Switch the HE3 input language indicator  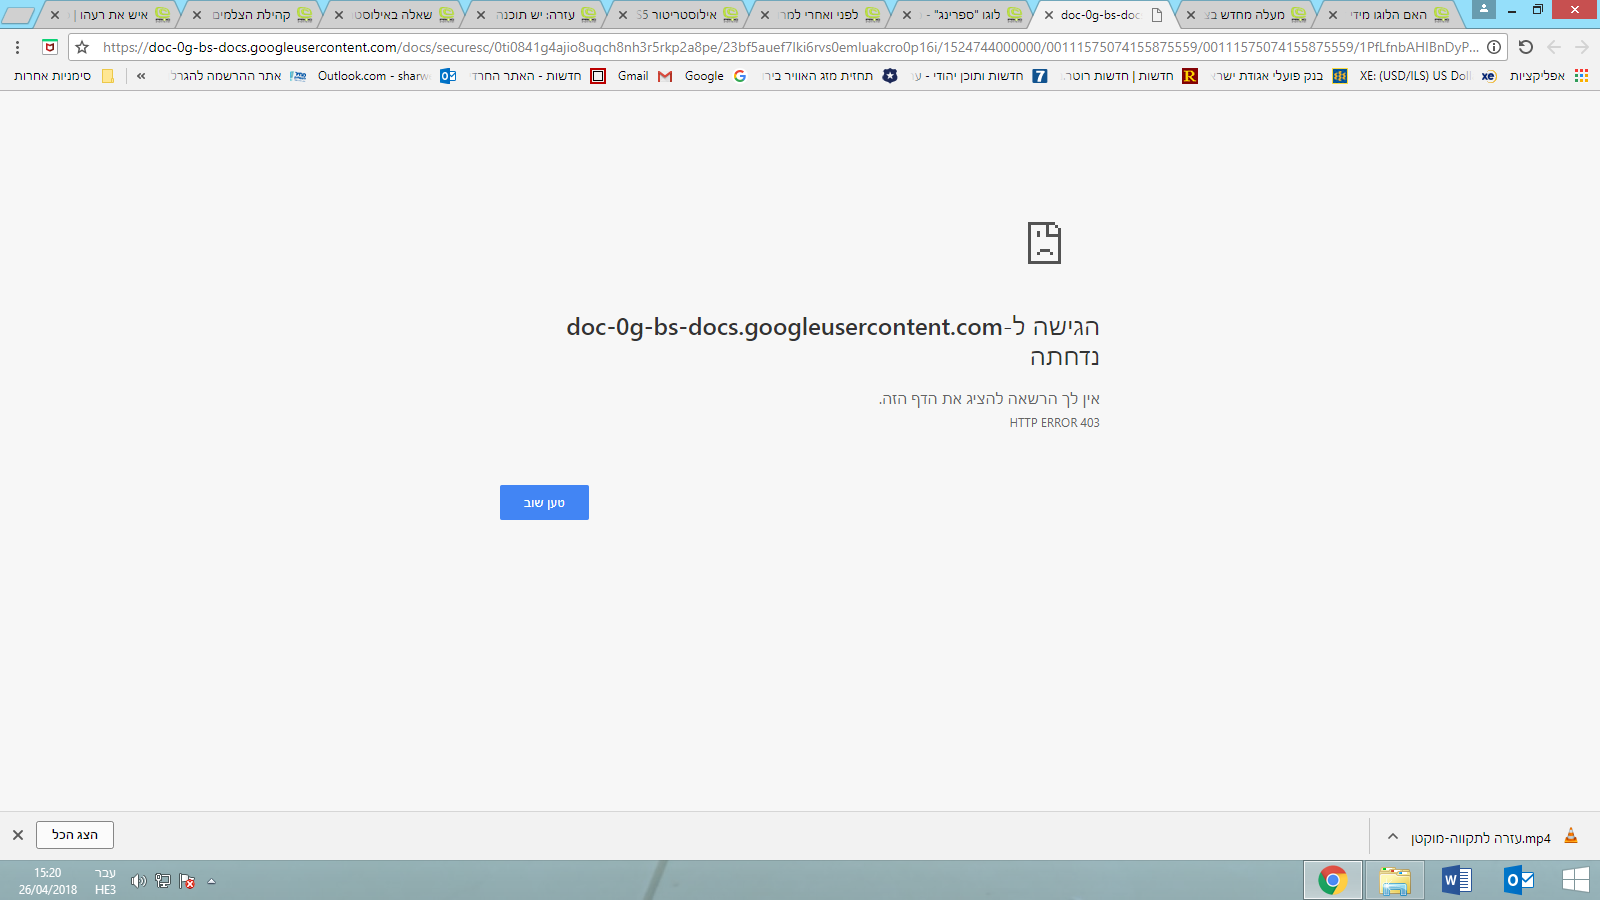(105, 881)
